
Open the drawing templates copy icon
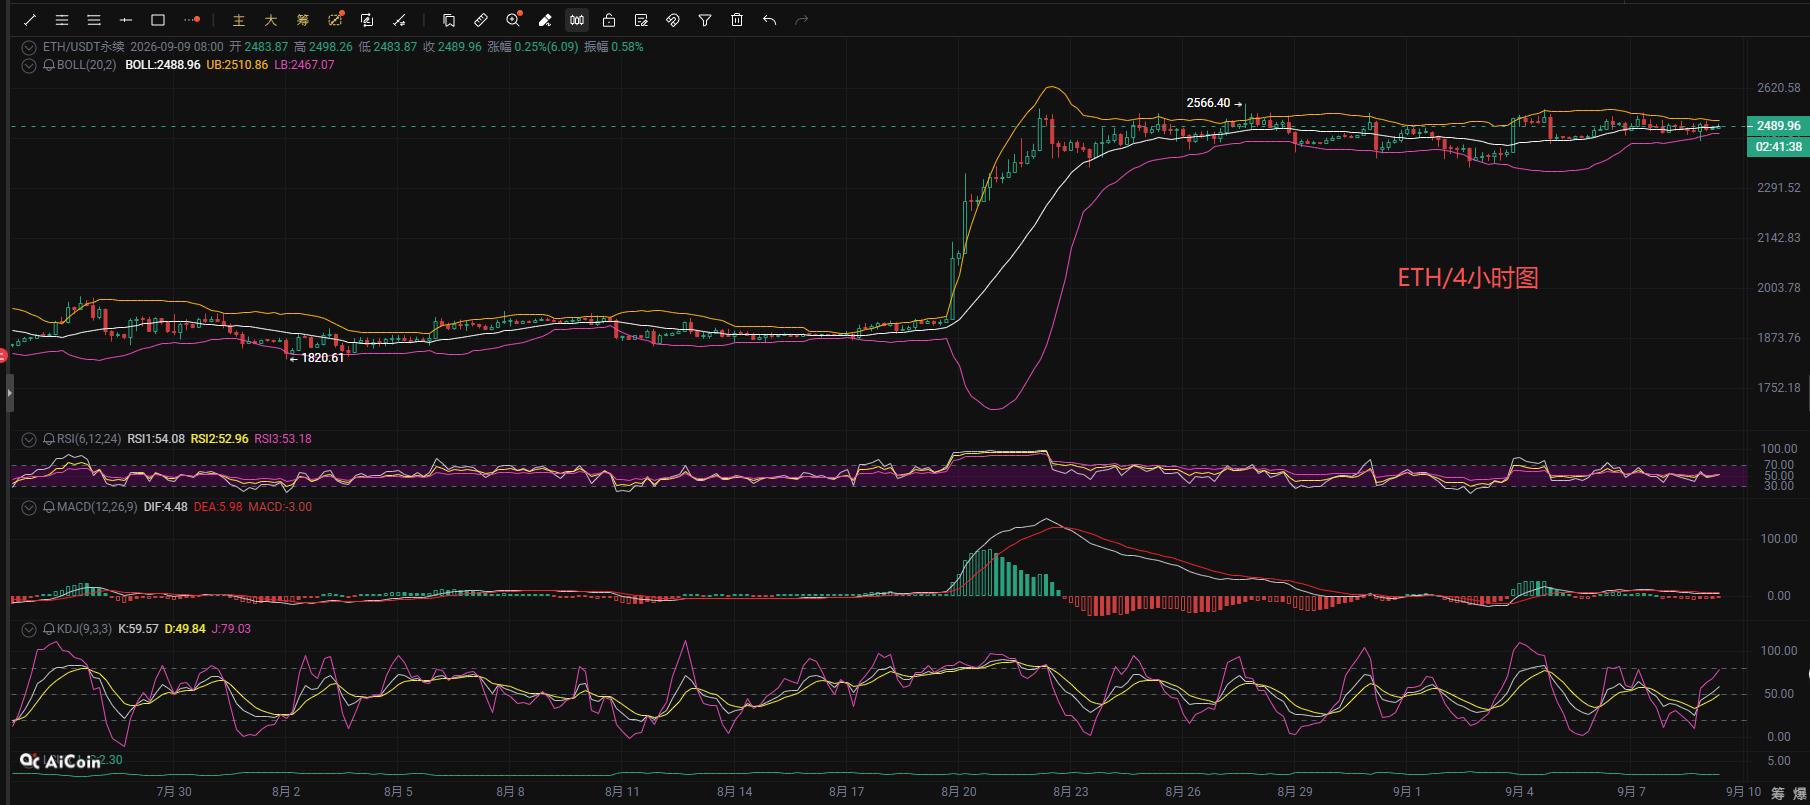point(449,20)
